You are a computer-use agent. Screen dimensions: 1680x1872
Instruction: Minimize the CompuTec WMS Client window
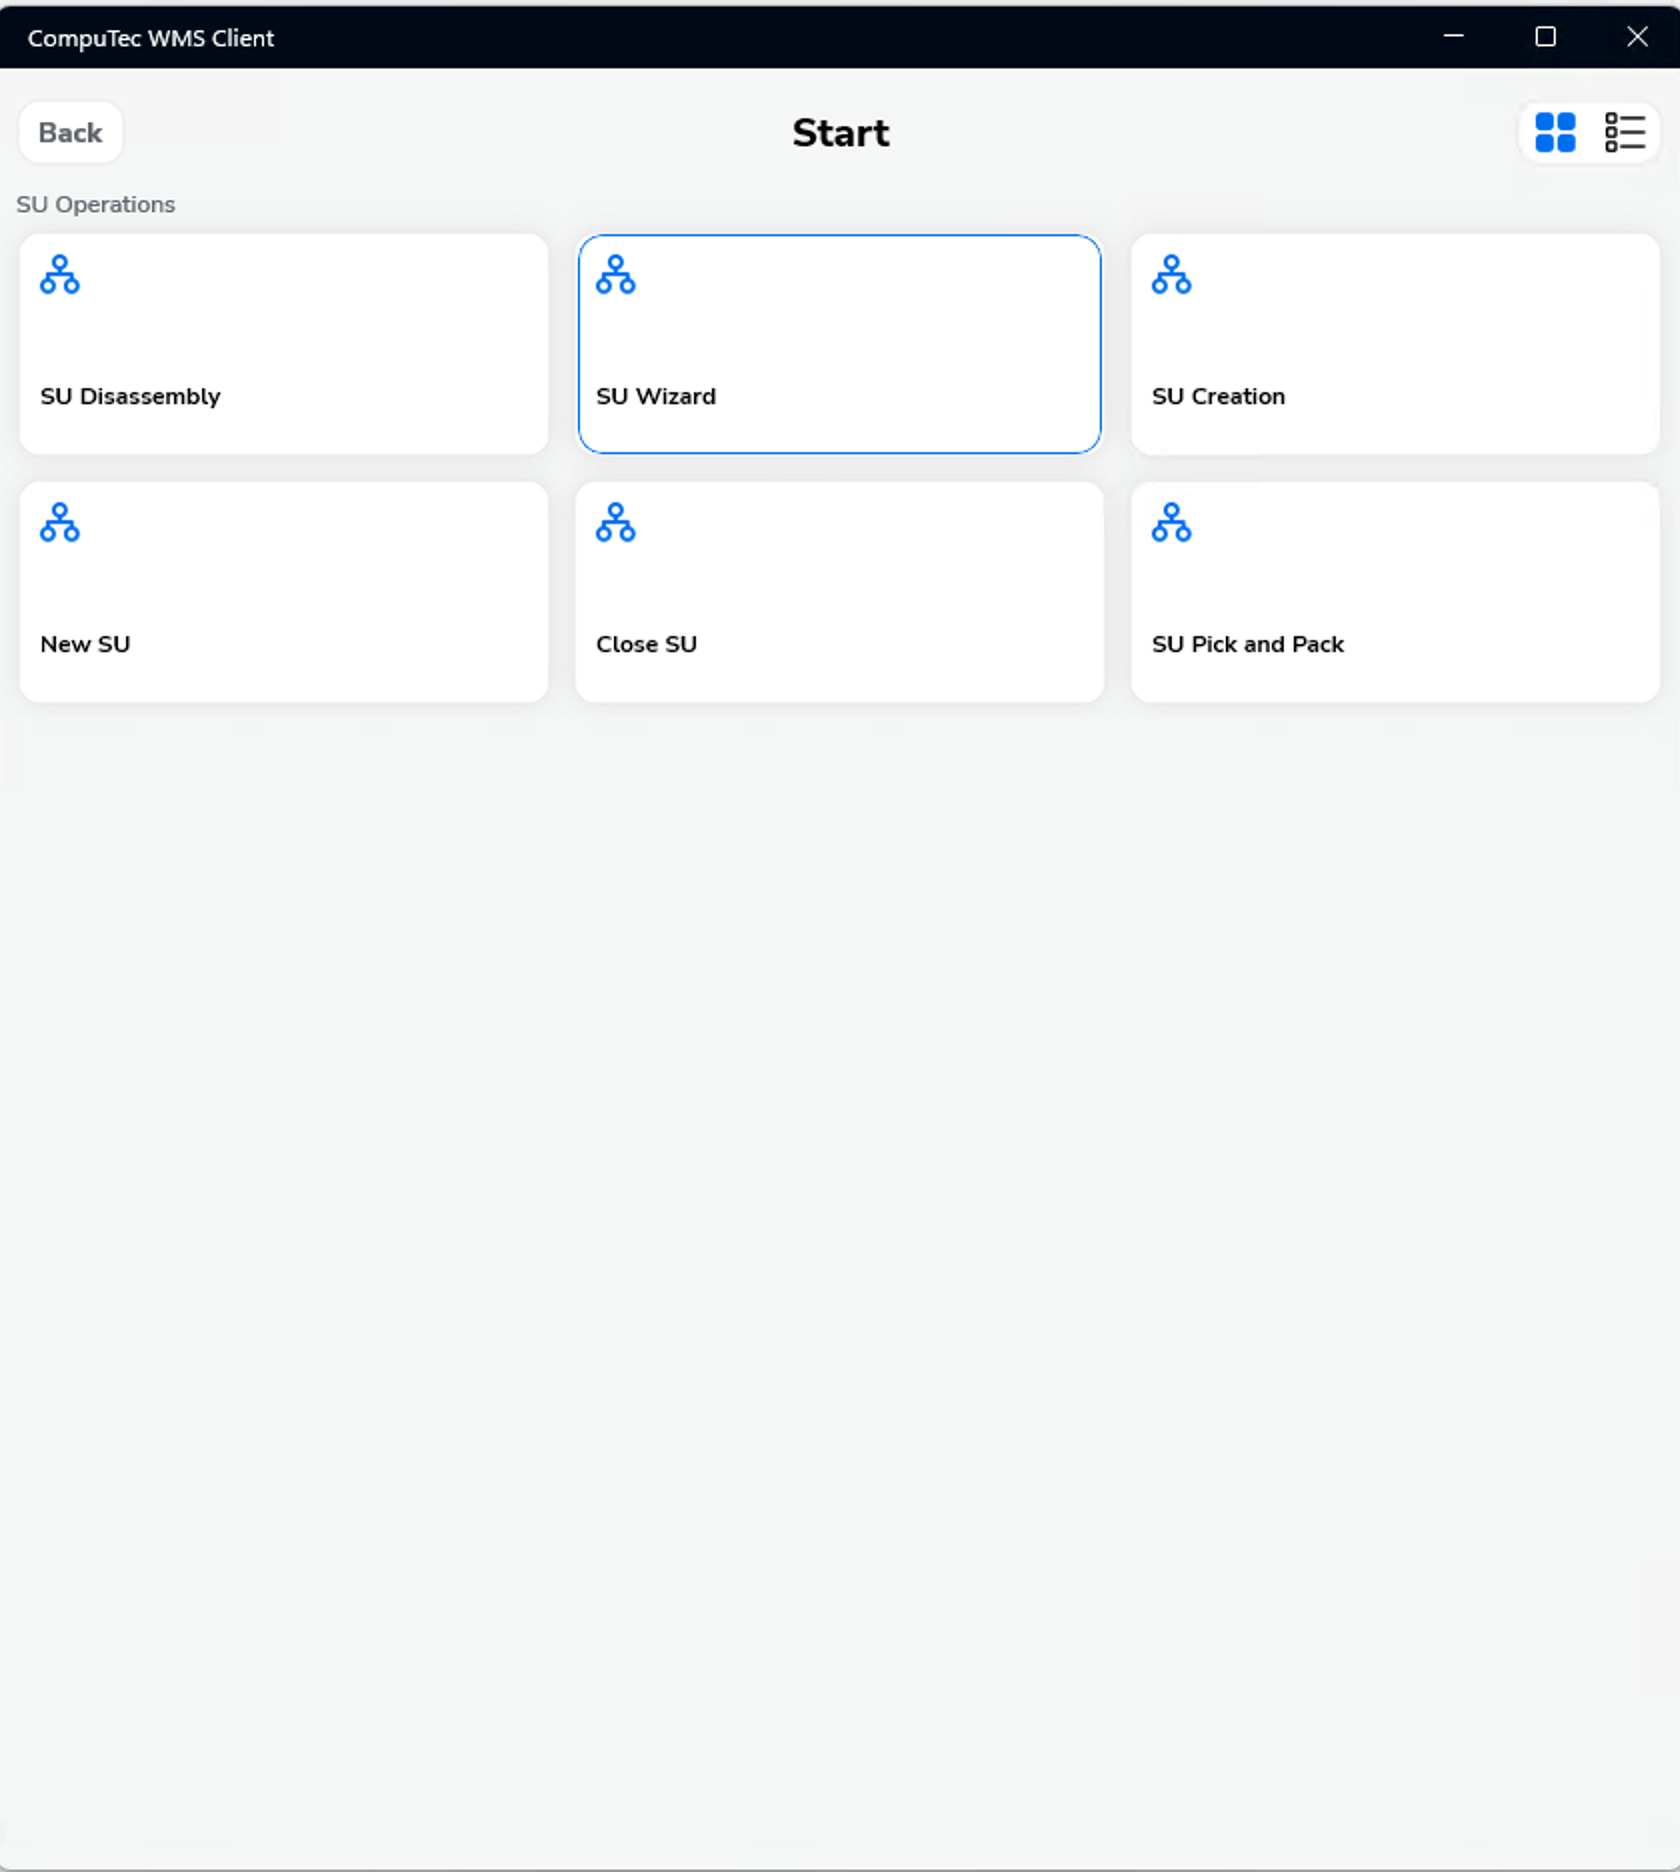pyautogui.click(x=1454, y=37)
